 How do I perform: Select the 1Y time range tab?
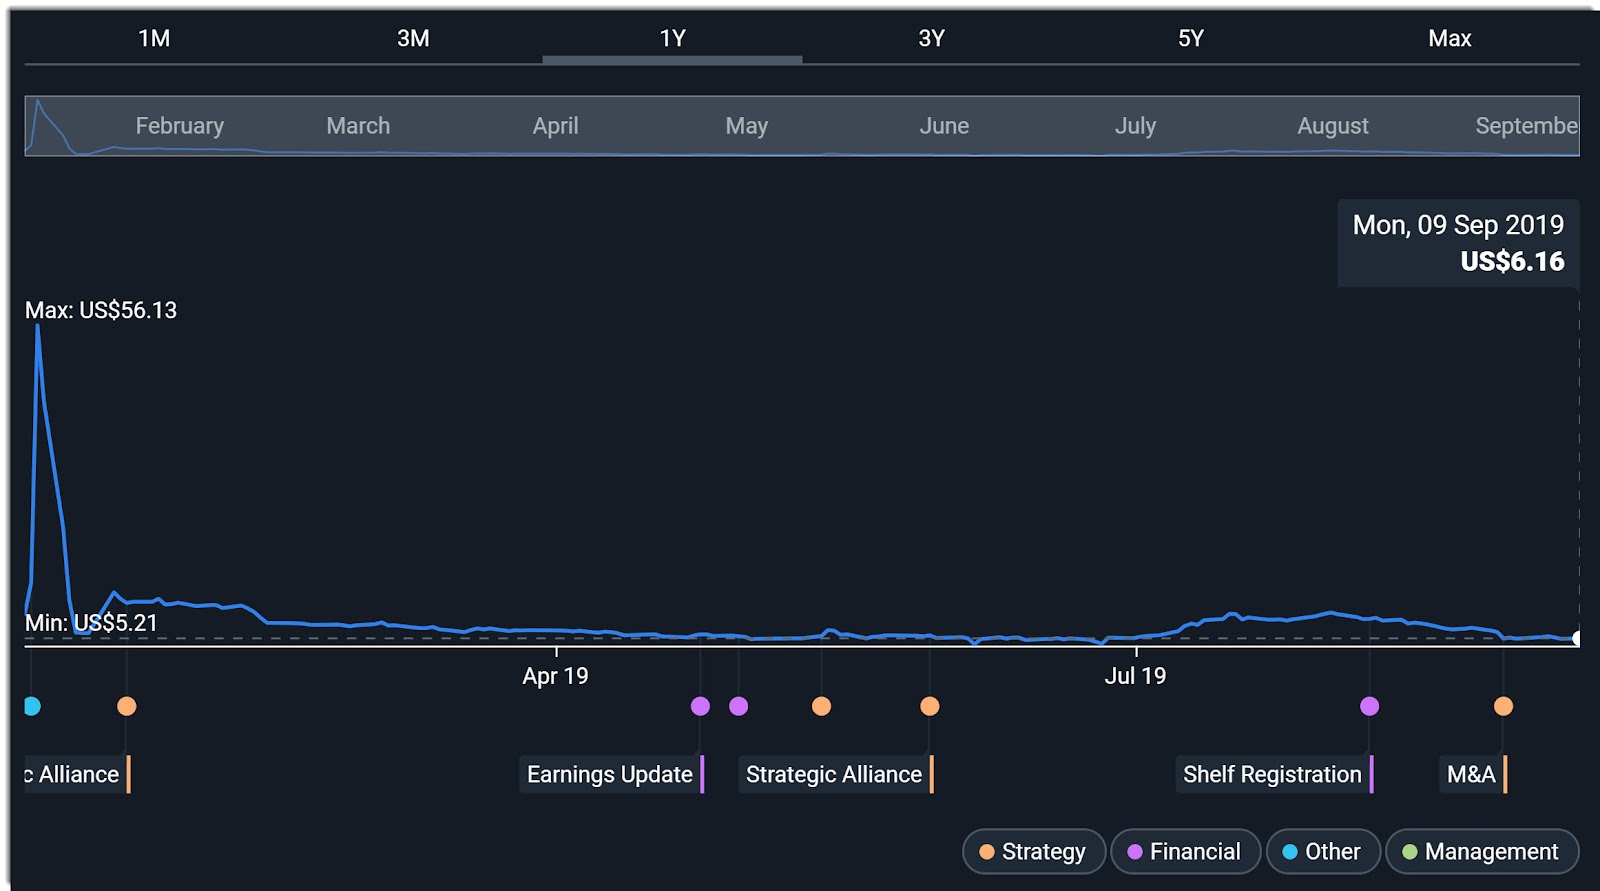[x=672, y=39]
